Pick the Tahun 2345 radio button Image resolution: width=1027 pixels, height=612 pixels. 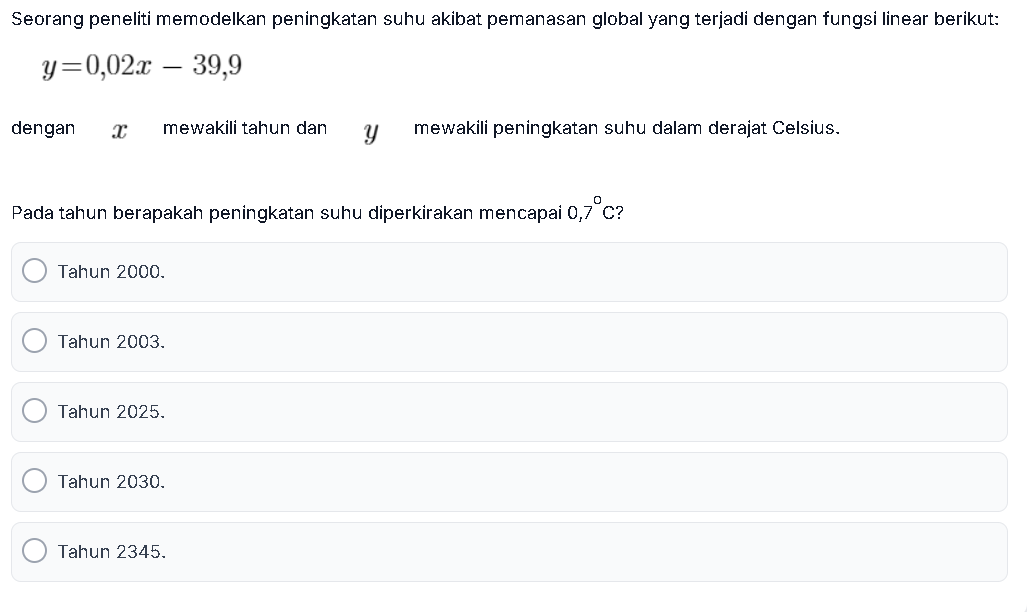tap(35, 551)
